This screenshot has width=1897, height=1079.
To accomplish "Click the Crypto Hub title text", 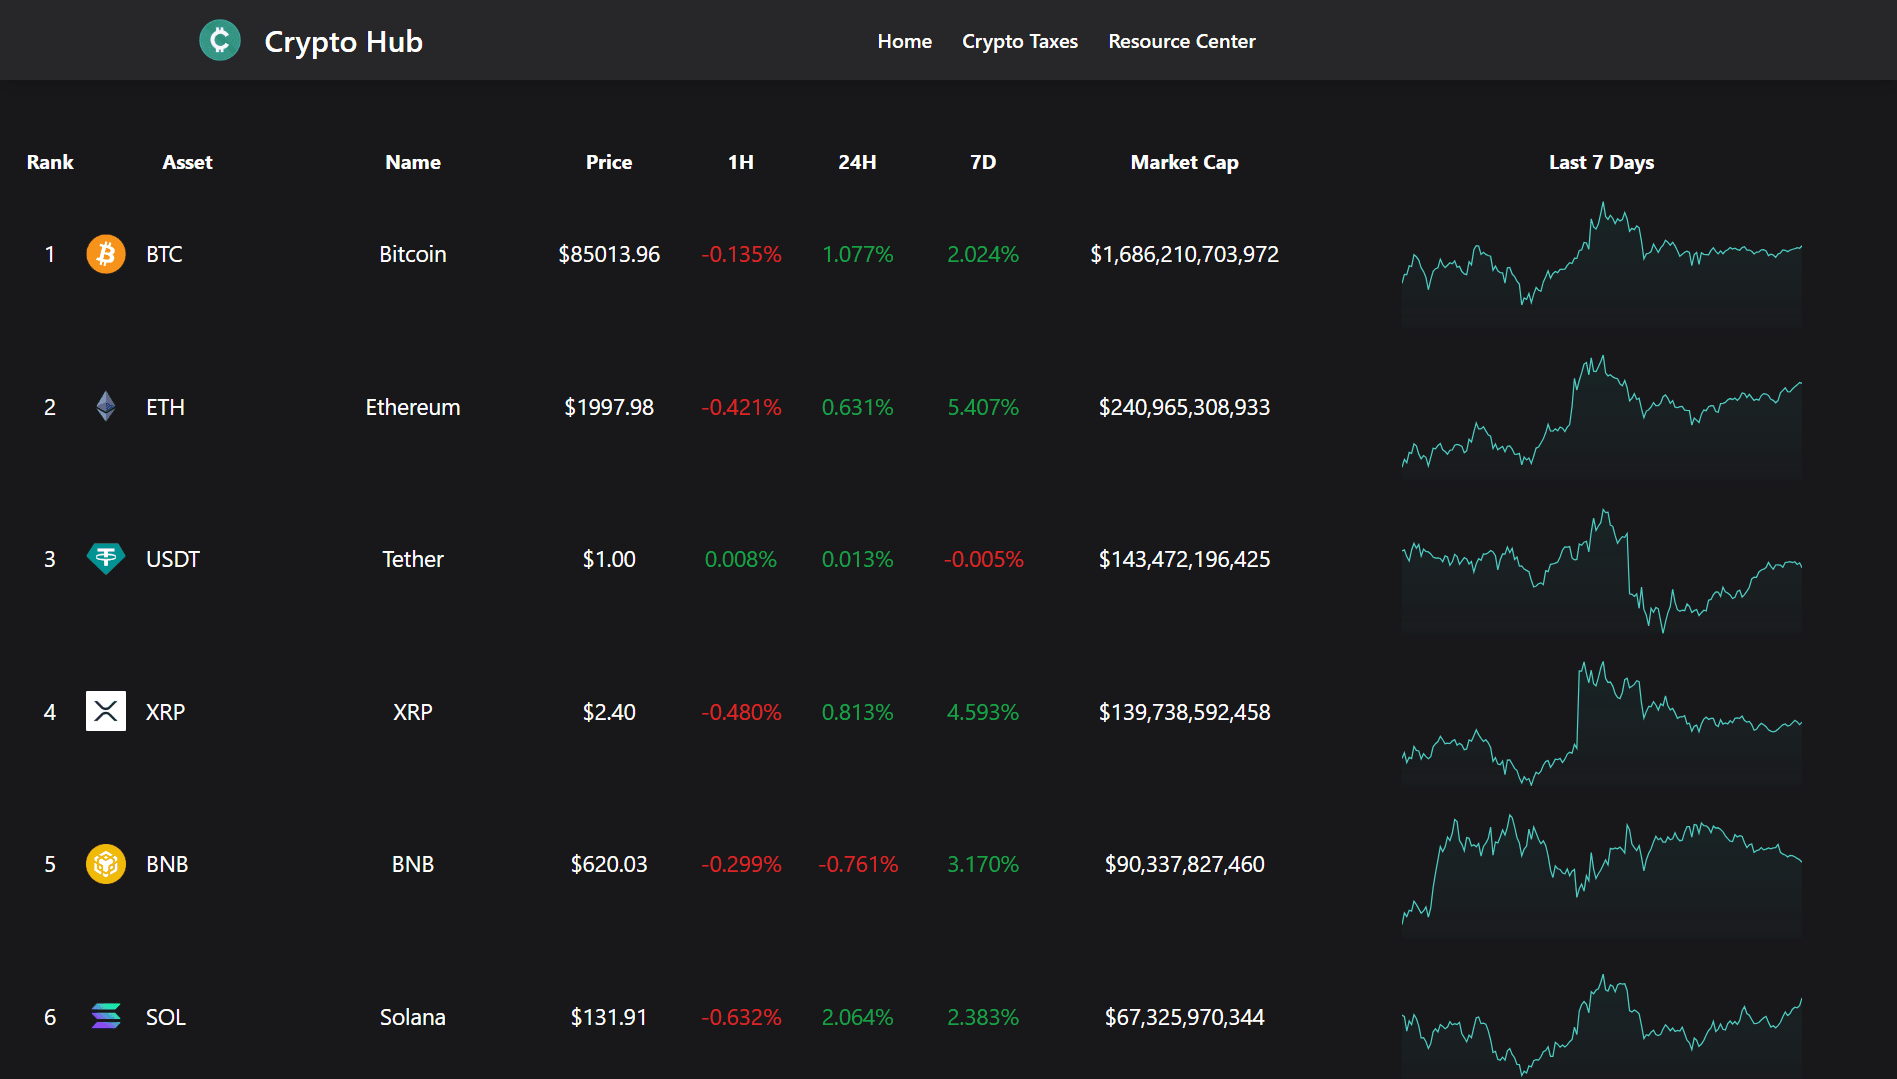I will [x=343, y=41].
